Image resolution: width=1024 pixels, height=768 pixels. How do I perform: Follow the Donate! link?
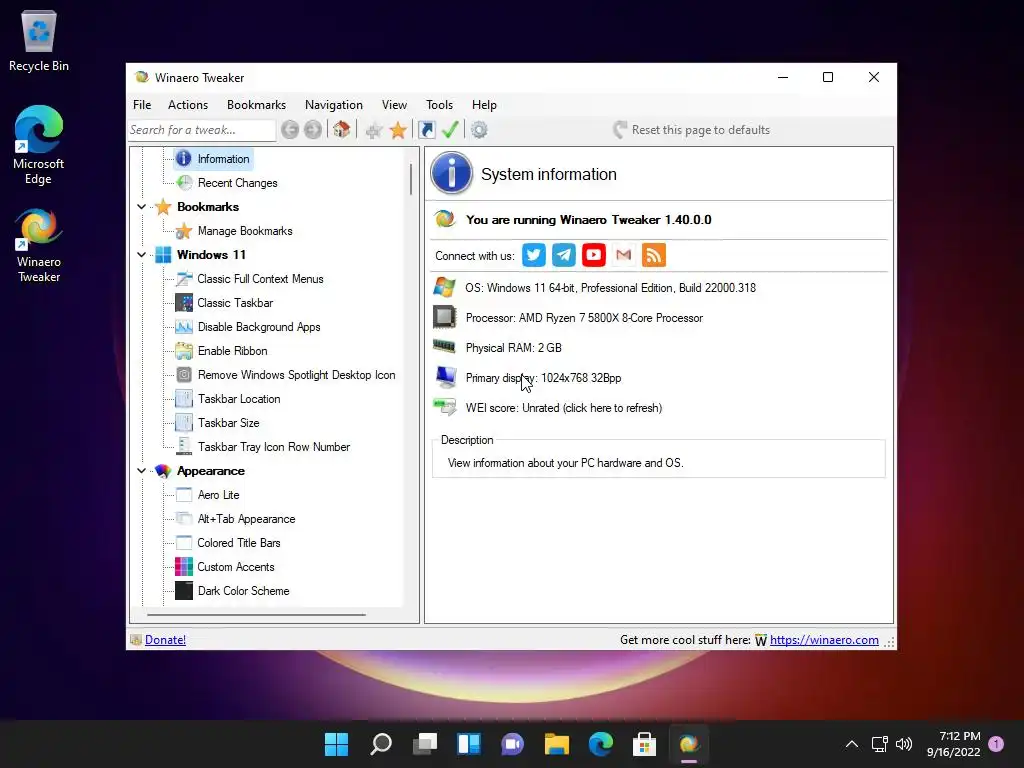click(x=165, y=640)
